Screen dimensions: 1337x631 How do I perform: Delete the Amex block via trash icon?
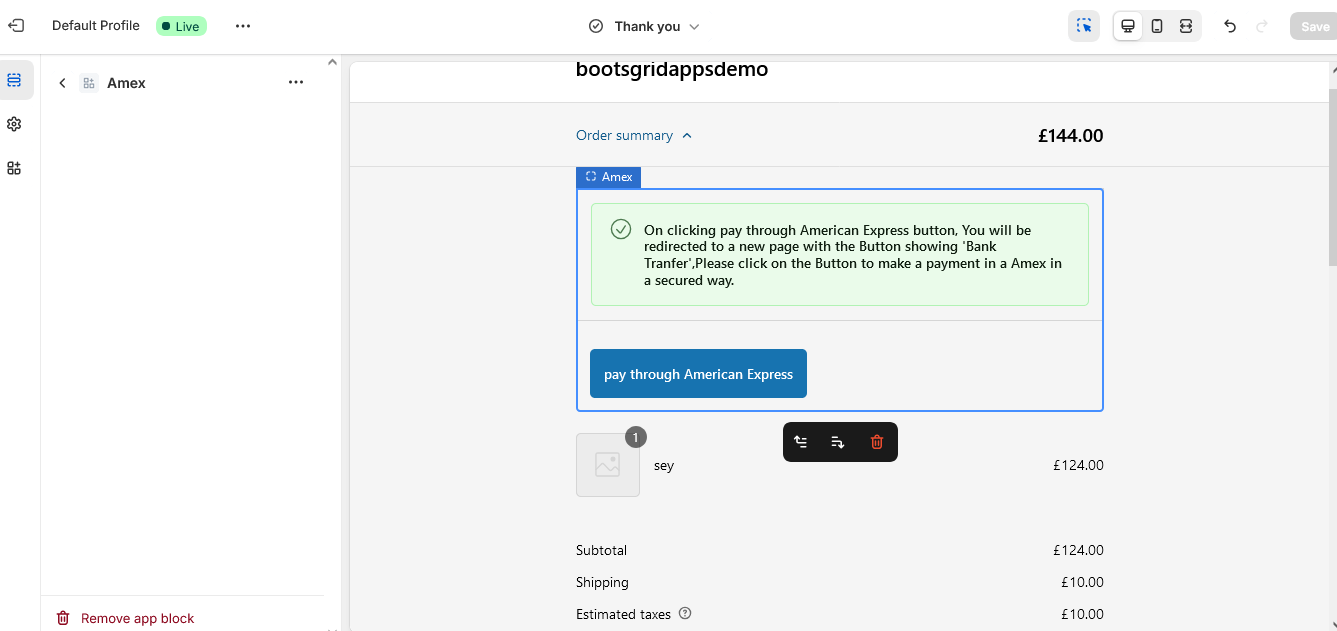(877, 442)
